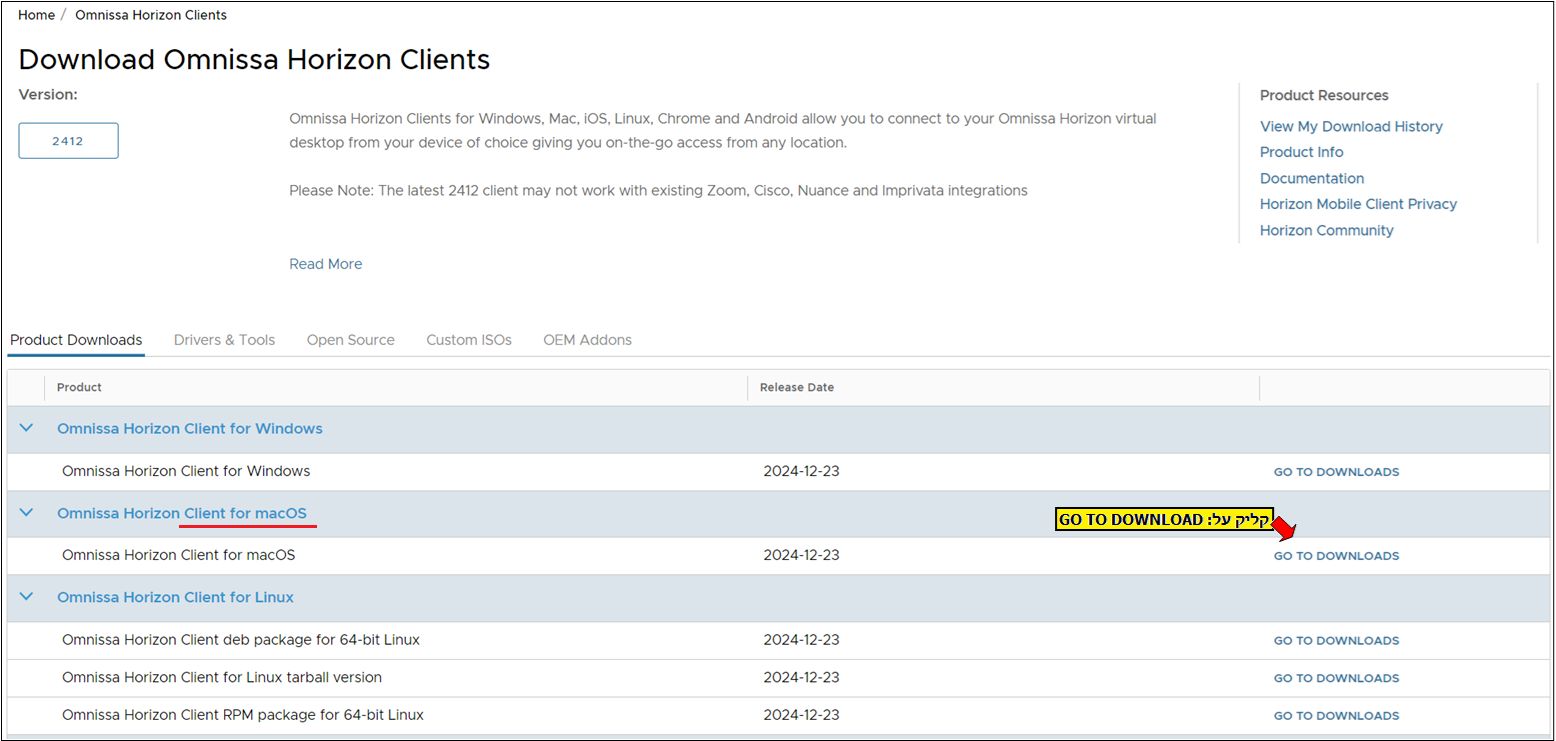Go to downloads for Linux deb package
1556x741 pixels.
click(1336, 641)
